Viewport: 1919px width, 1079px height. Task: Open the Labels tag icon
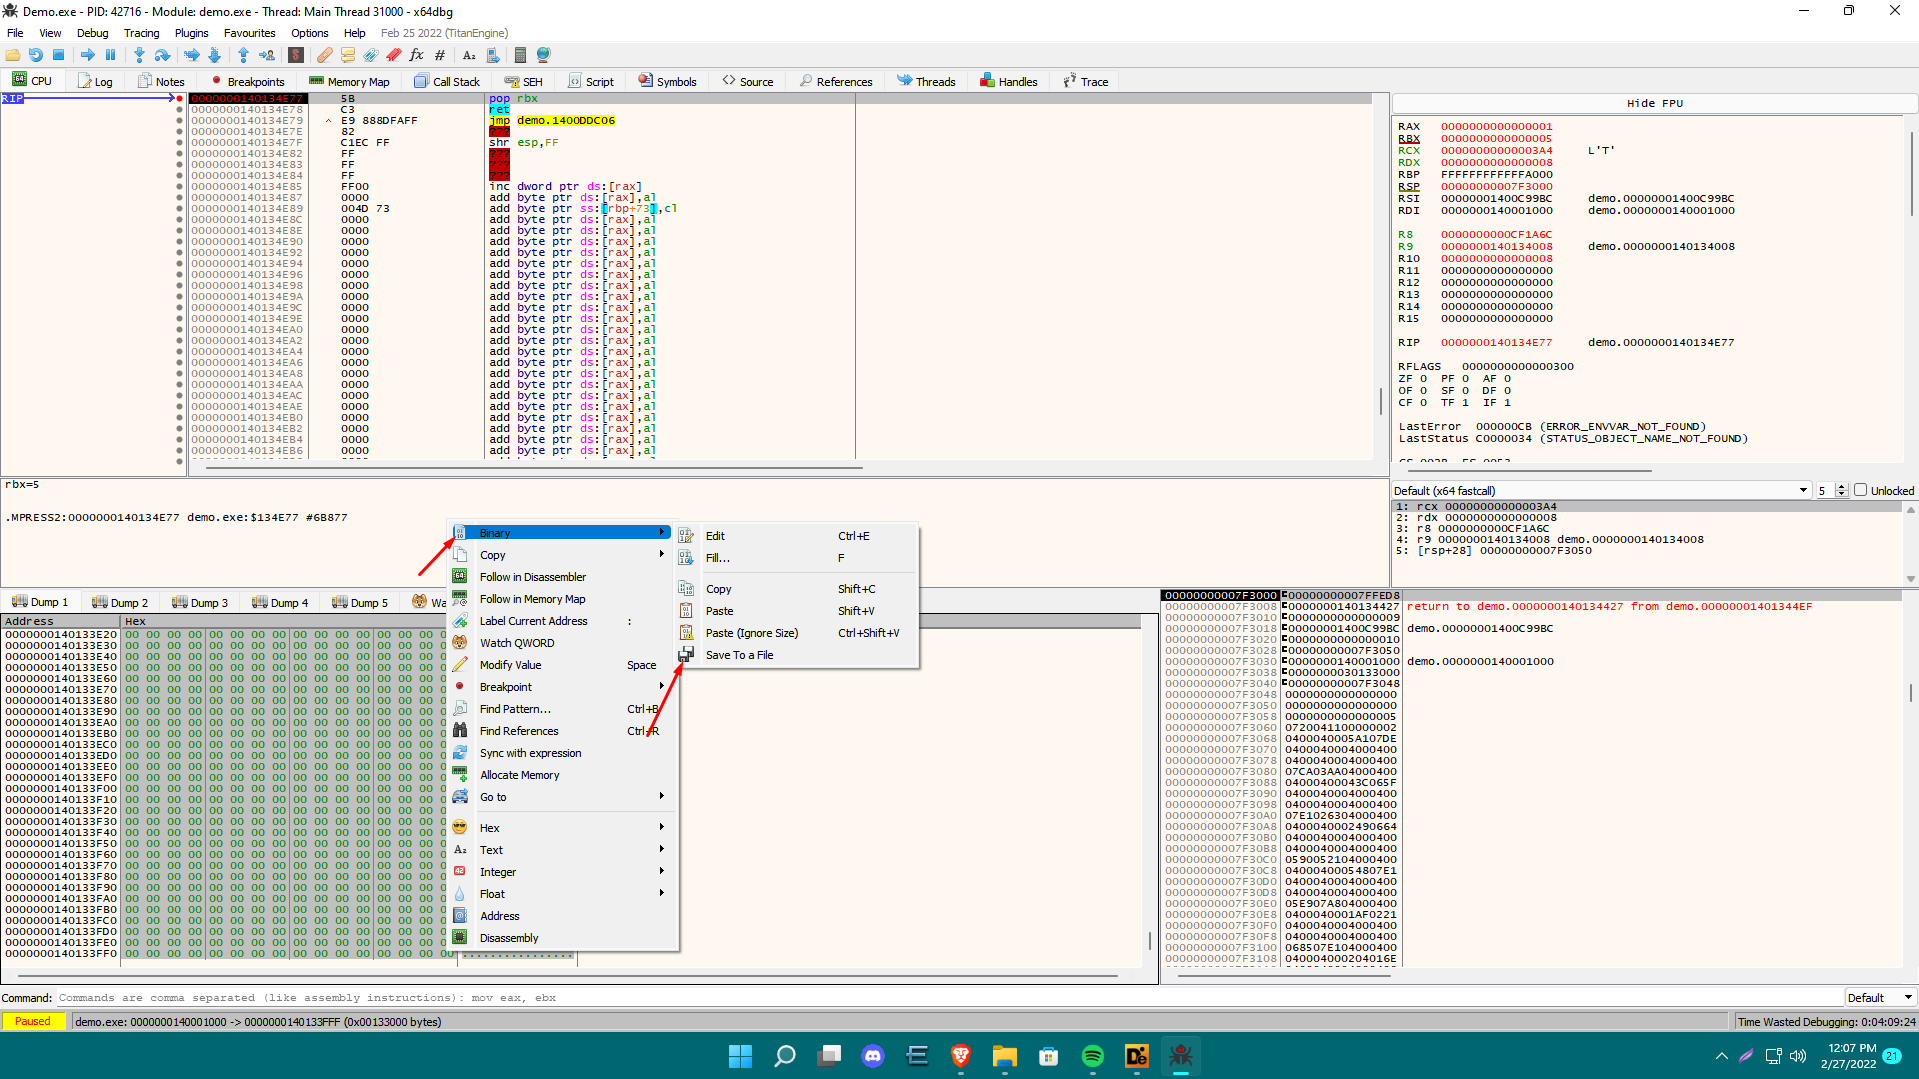click(371, 55)
